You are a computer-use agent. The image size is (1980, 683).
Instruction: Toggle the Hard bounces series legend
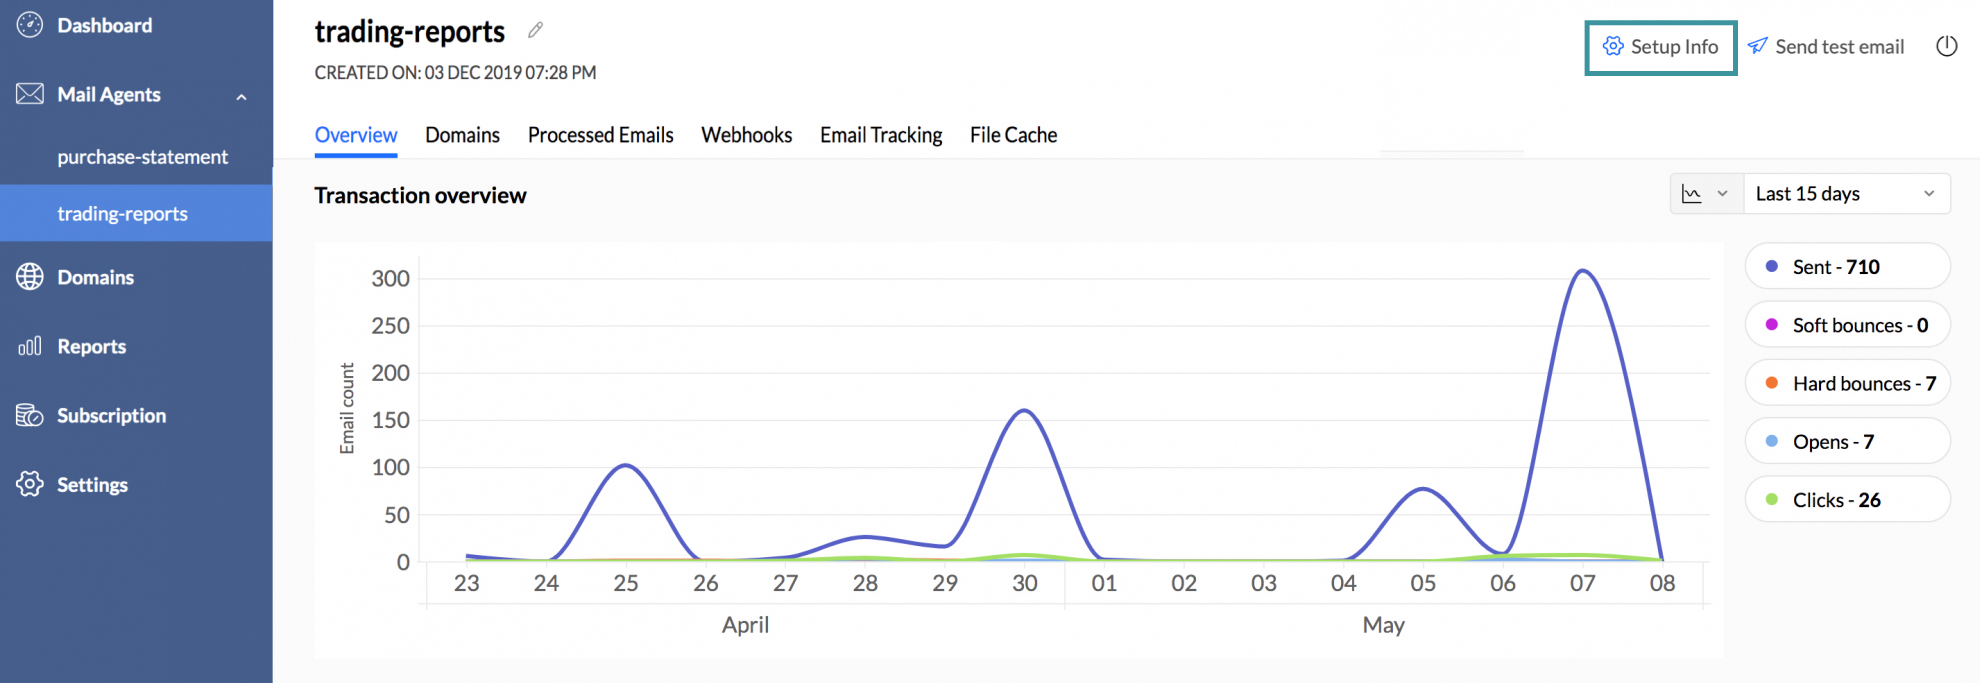pos(1846,383)
